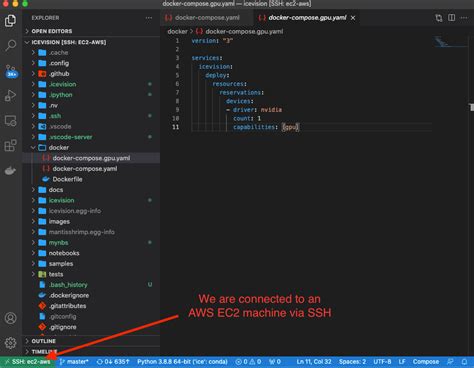
Task: Click the feedback icon in status bar
Action: coord(450,362)
